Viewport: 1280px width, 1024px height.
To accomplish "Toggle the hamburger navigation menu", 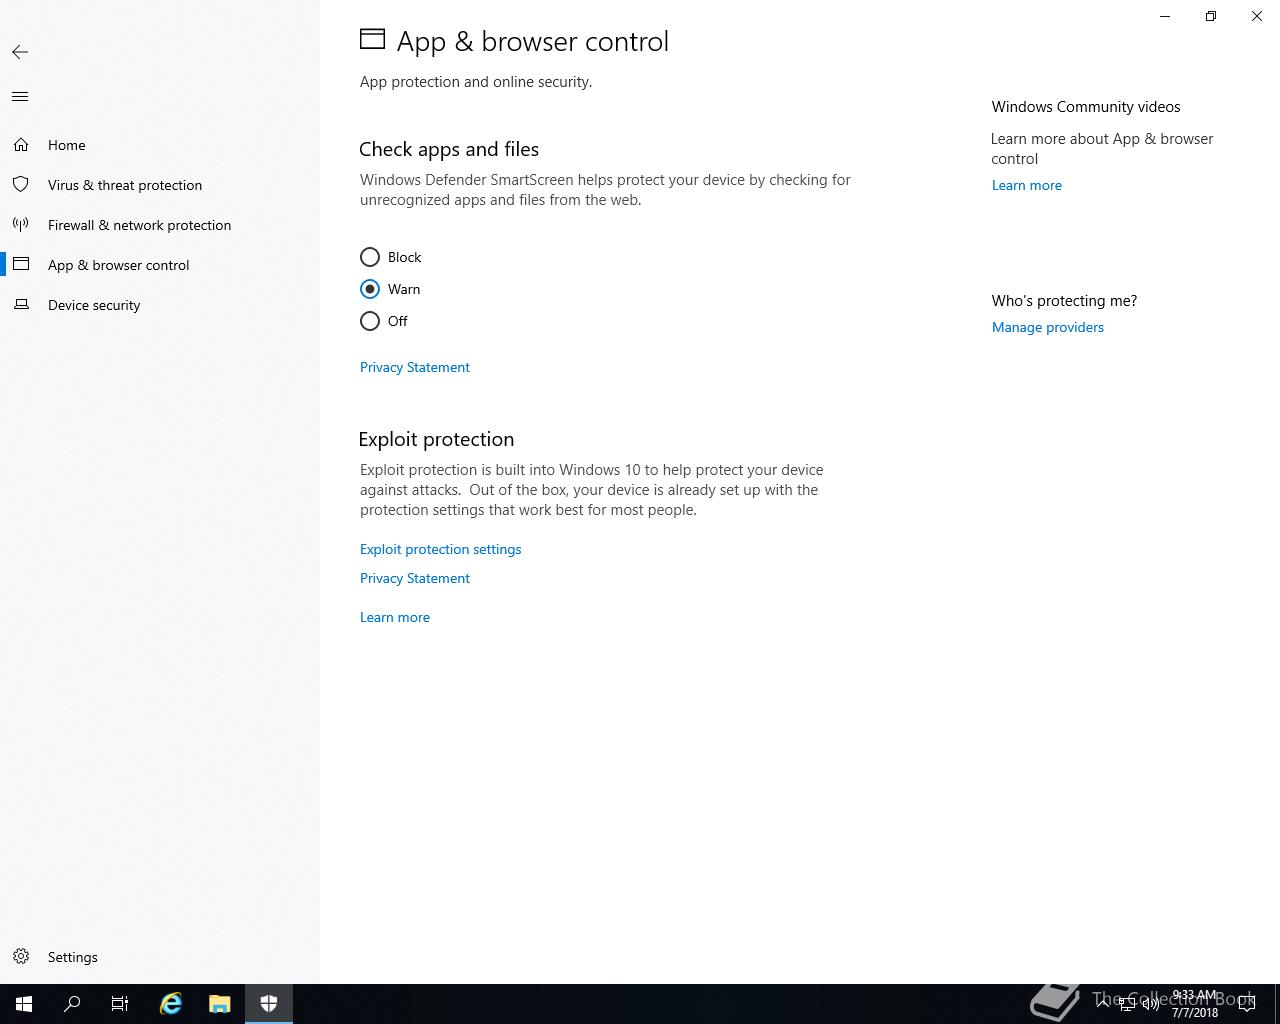I will 20,97.
